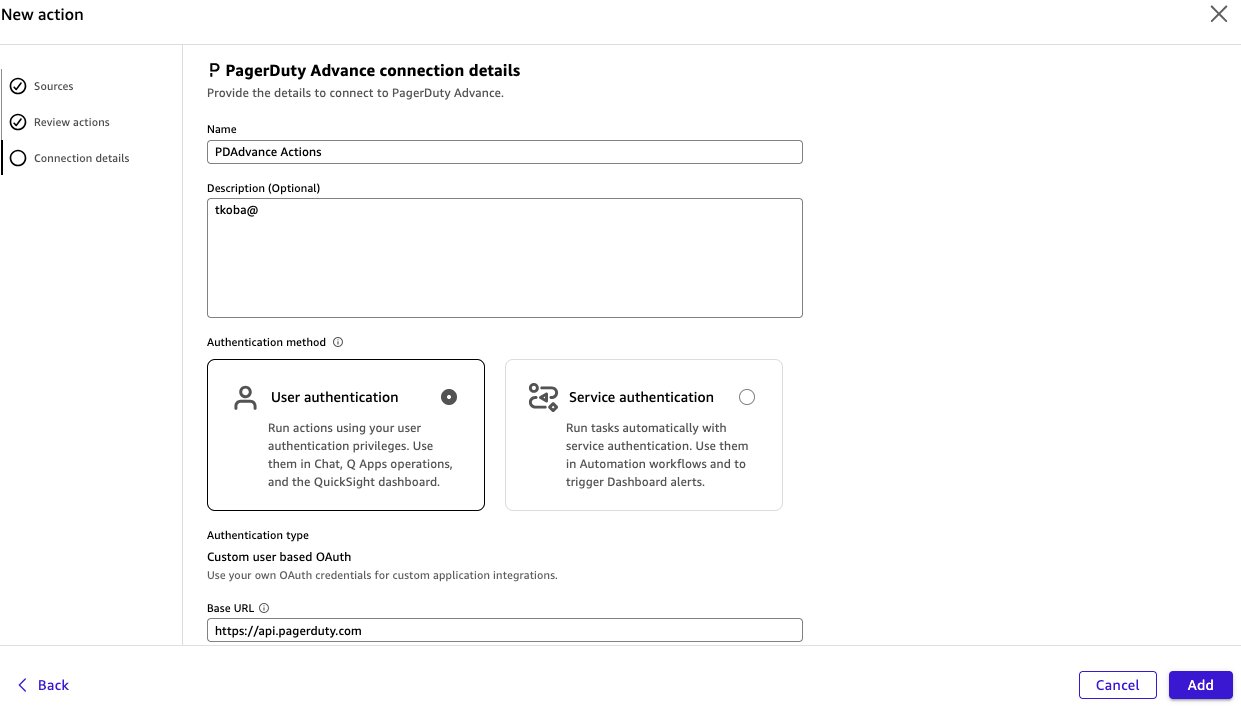Click the chevron arrow next to Back

[x=22, y=685]
